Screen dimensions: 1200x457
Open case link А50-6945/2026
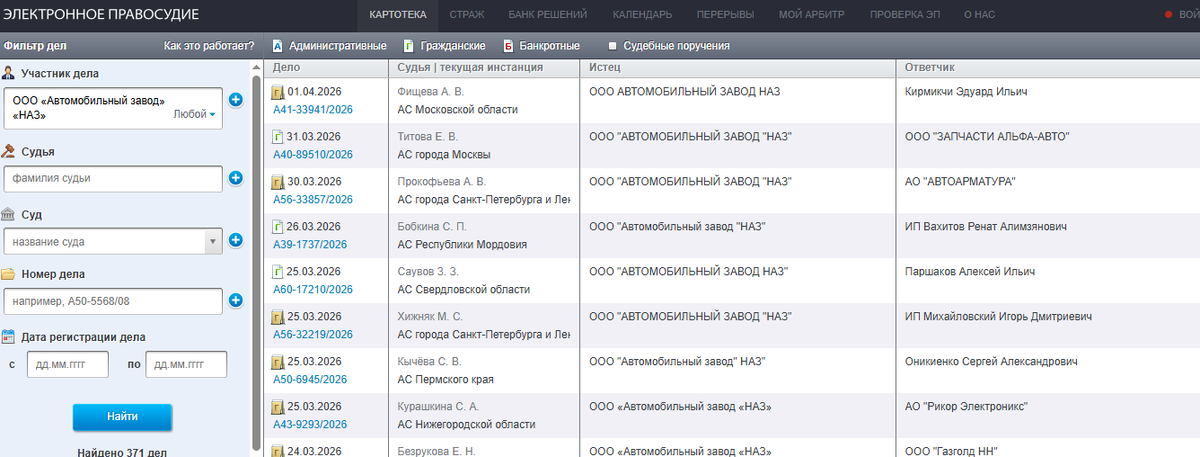tap(310, 380)
